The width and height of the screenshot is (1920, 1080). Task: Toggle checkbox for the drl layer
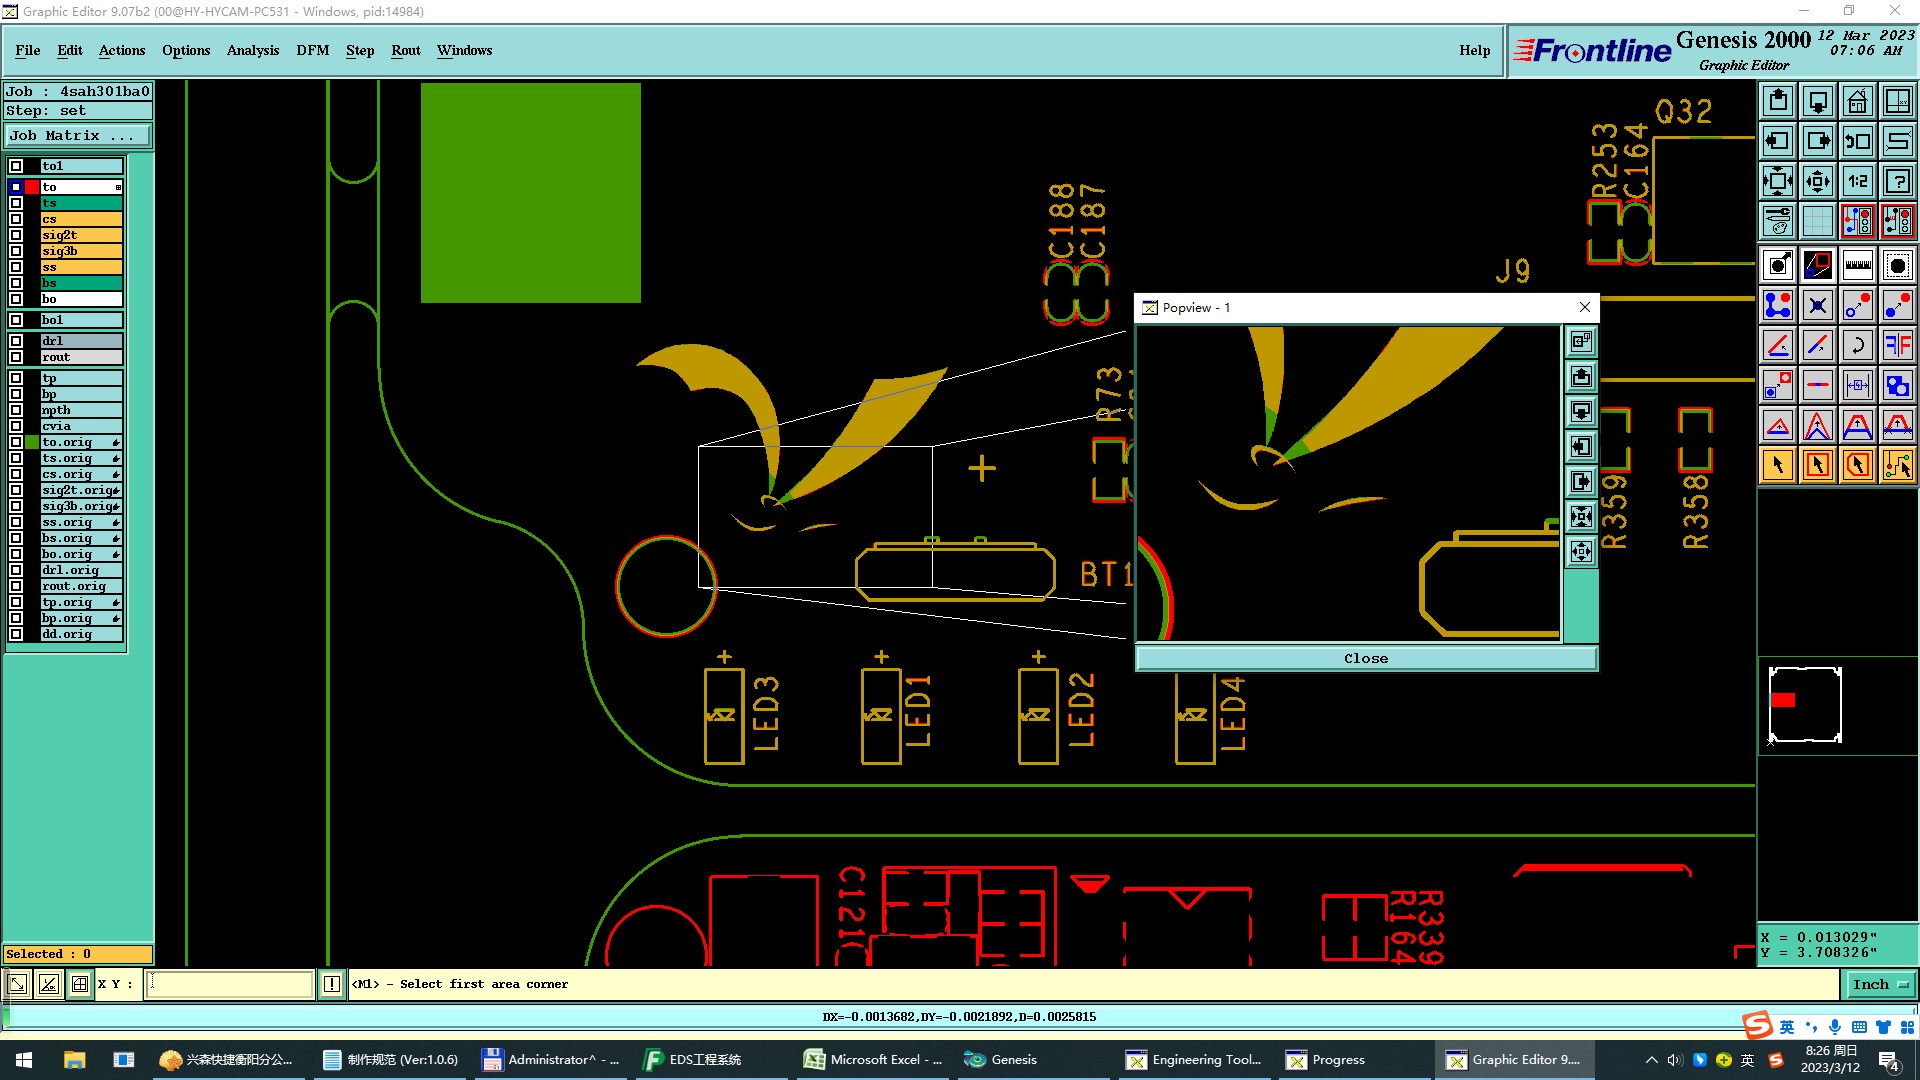pos(16,341)
